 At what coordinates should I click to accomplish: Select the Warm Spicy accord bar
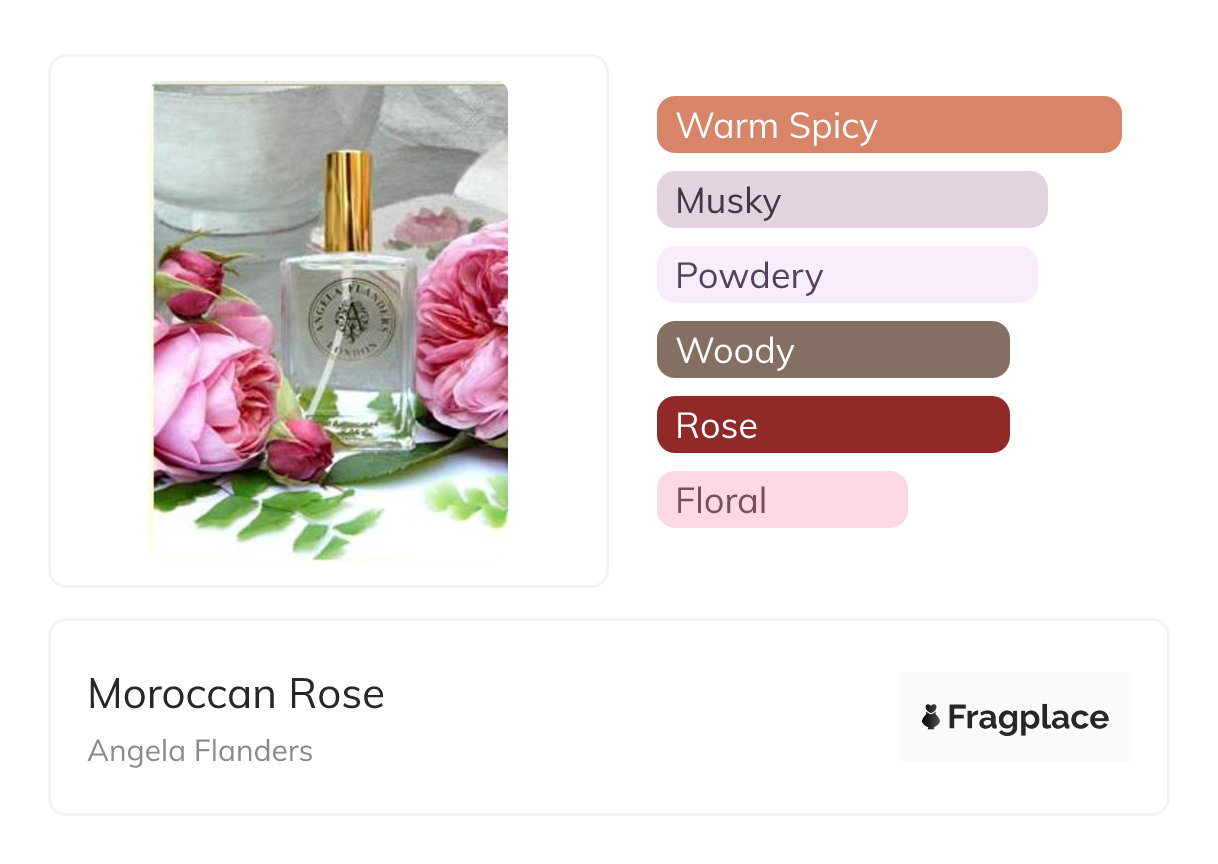888,125
